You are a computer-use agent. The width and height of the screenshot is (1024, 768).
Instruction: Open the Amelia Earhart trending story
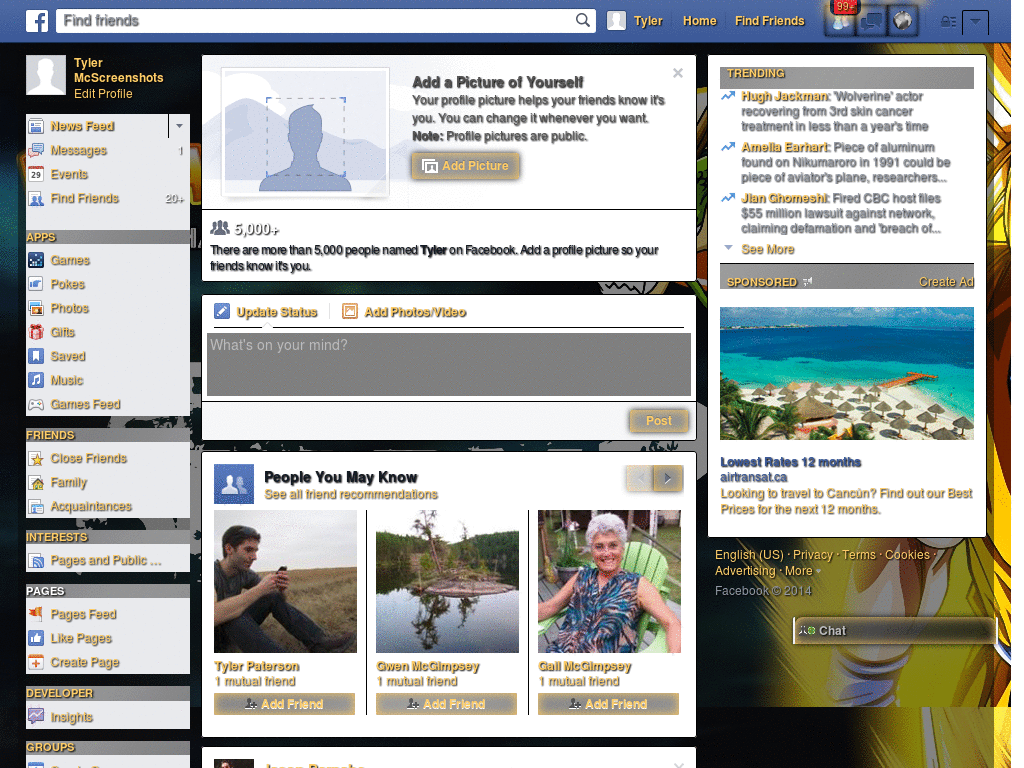point(786,147)
